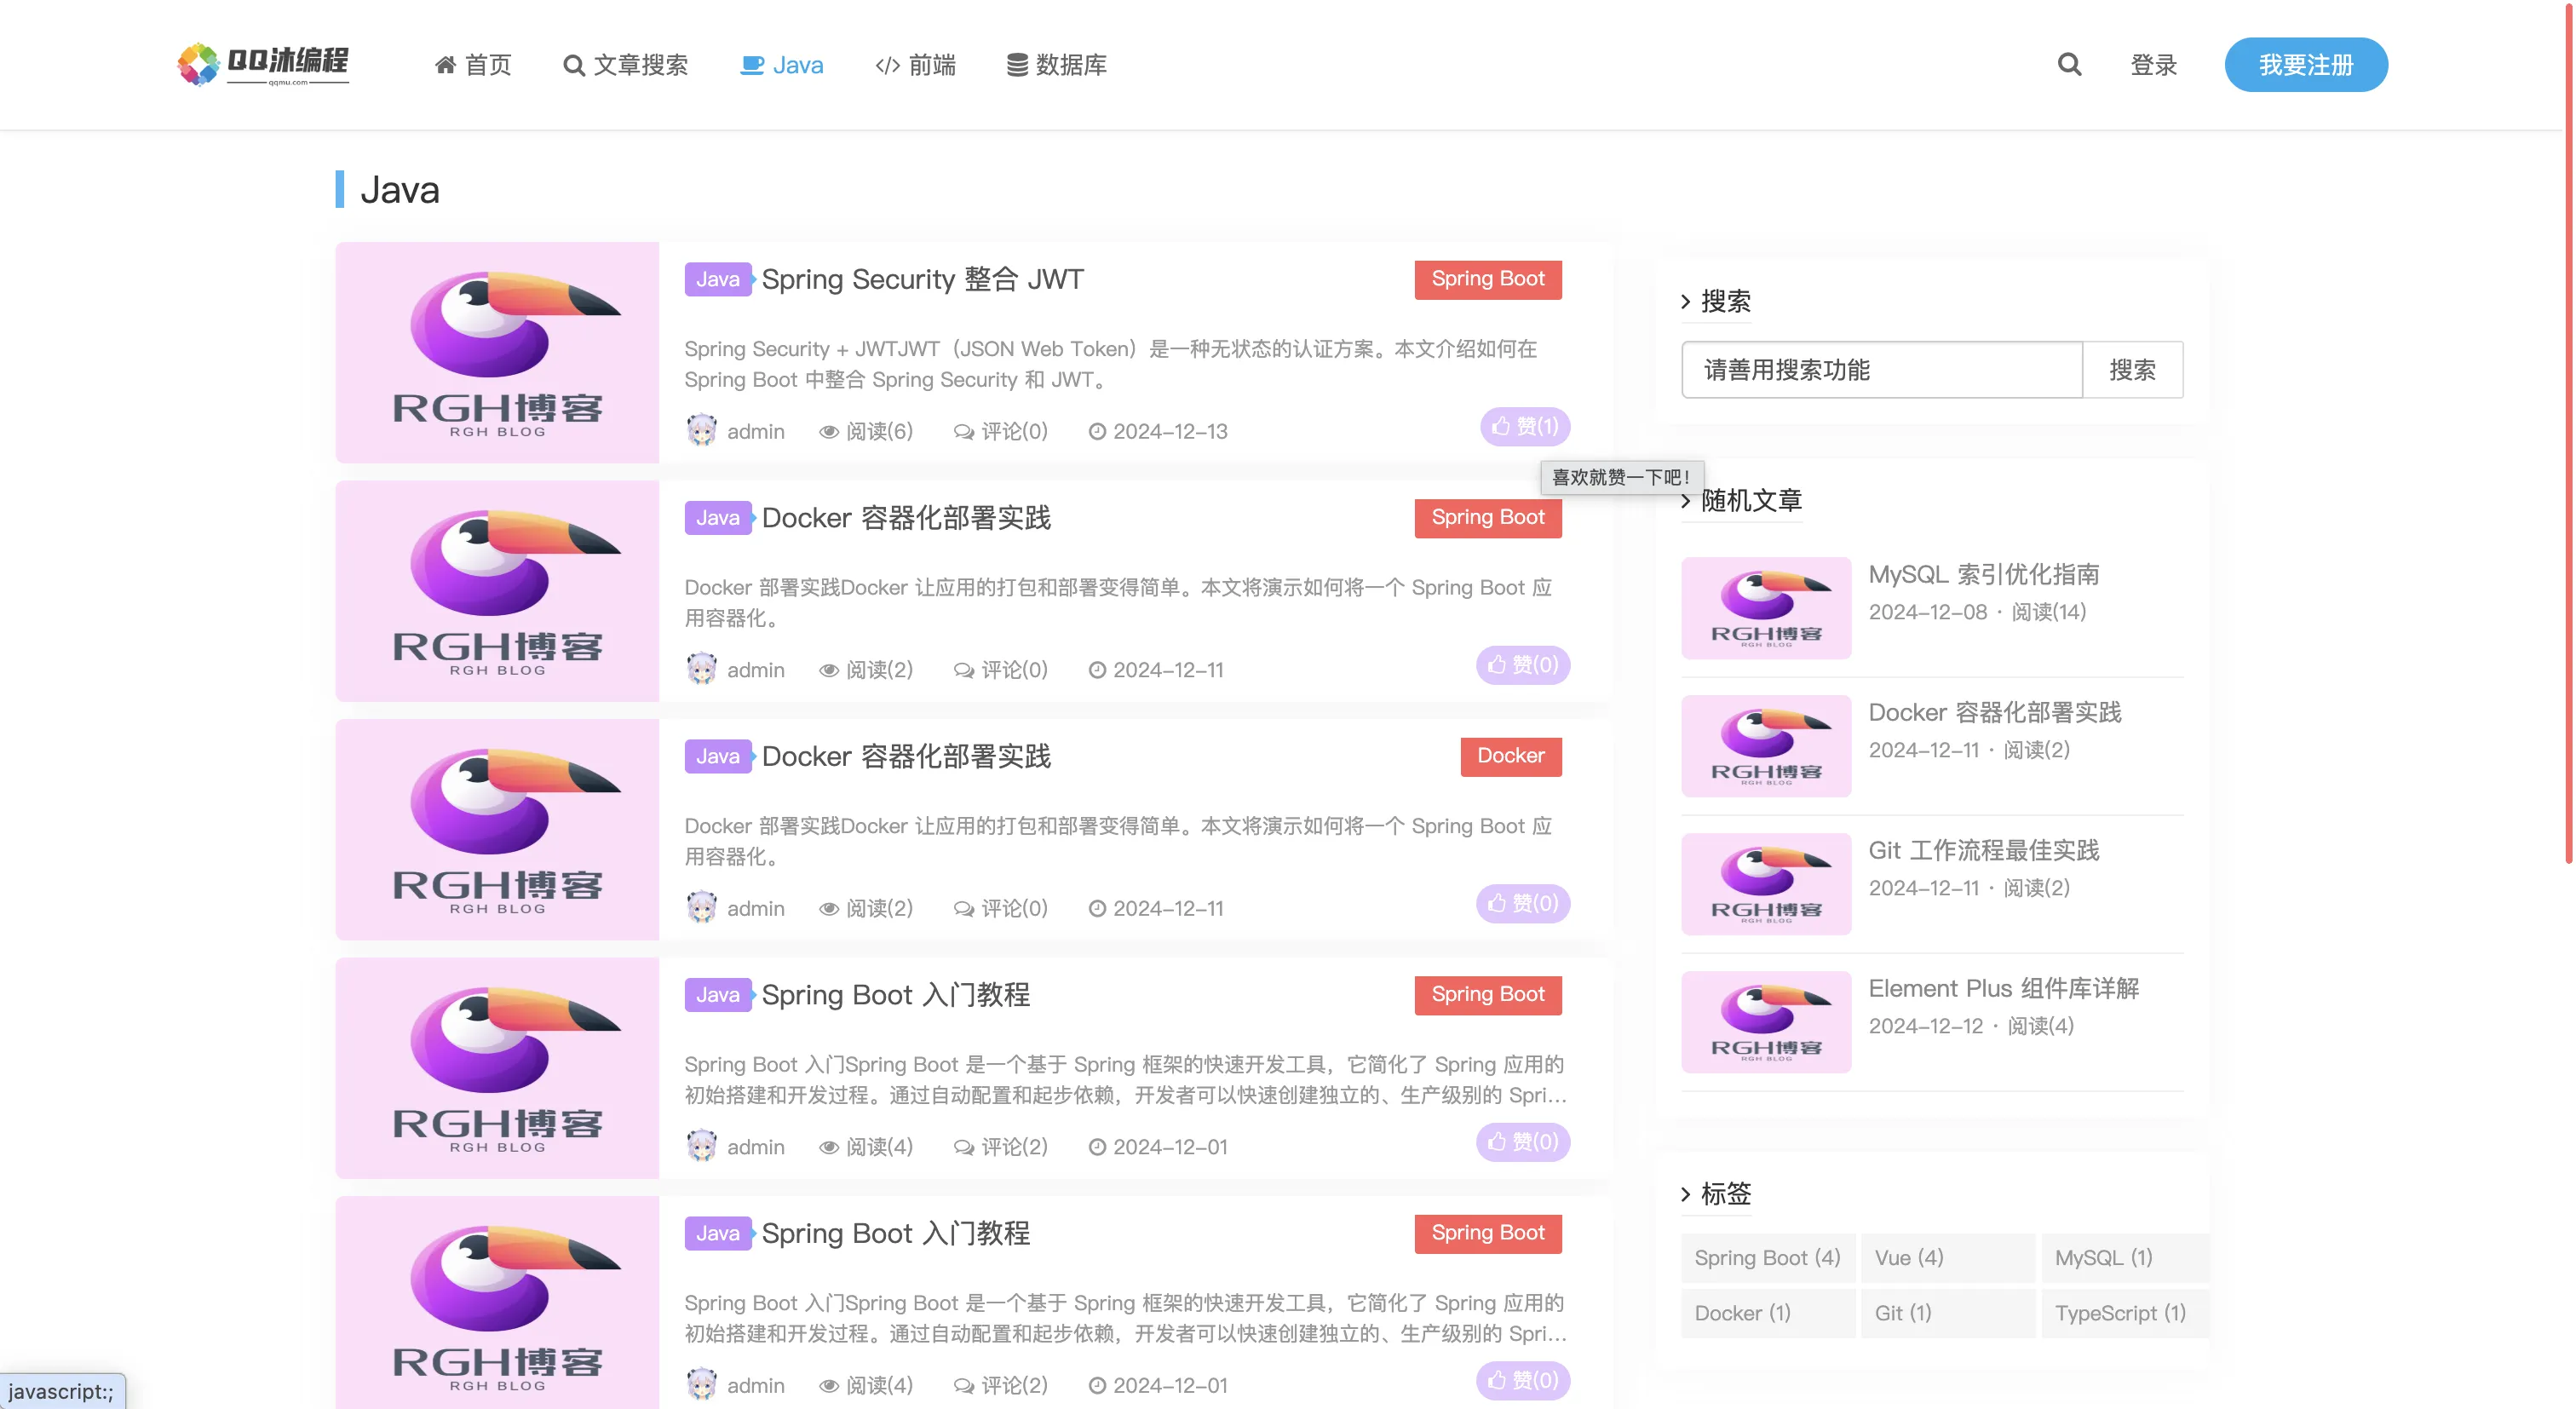Open article title Spring Security 整合 JWT
The image size is (2576, 1409).
pyautogui.click(x=922, y=279)
